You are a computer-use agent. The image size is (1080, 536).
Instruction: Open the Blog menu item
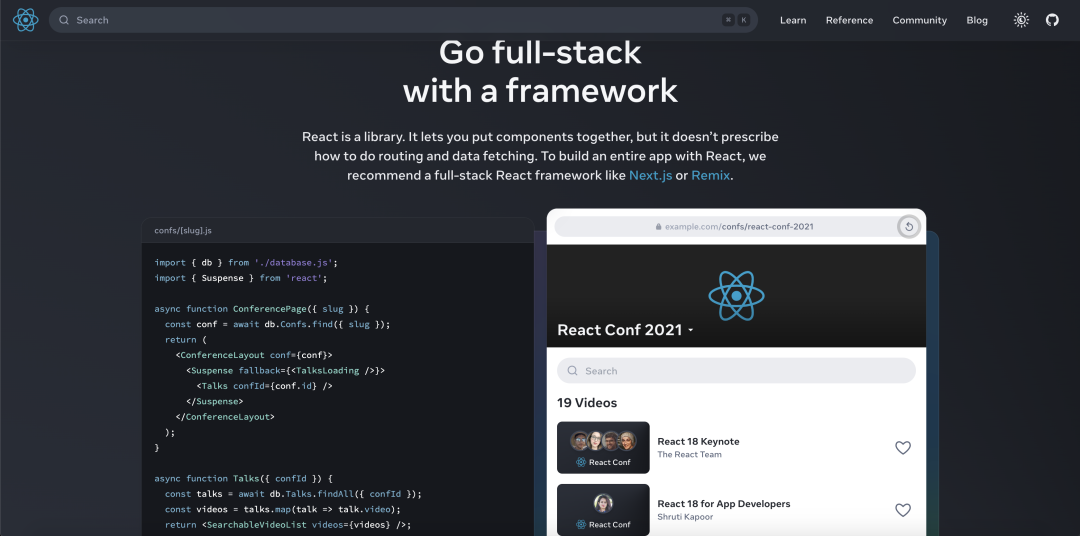point(977,20)
